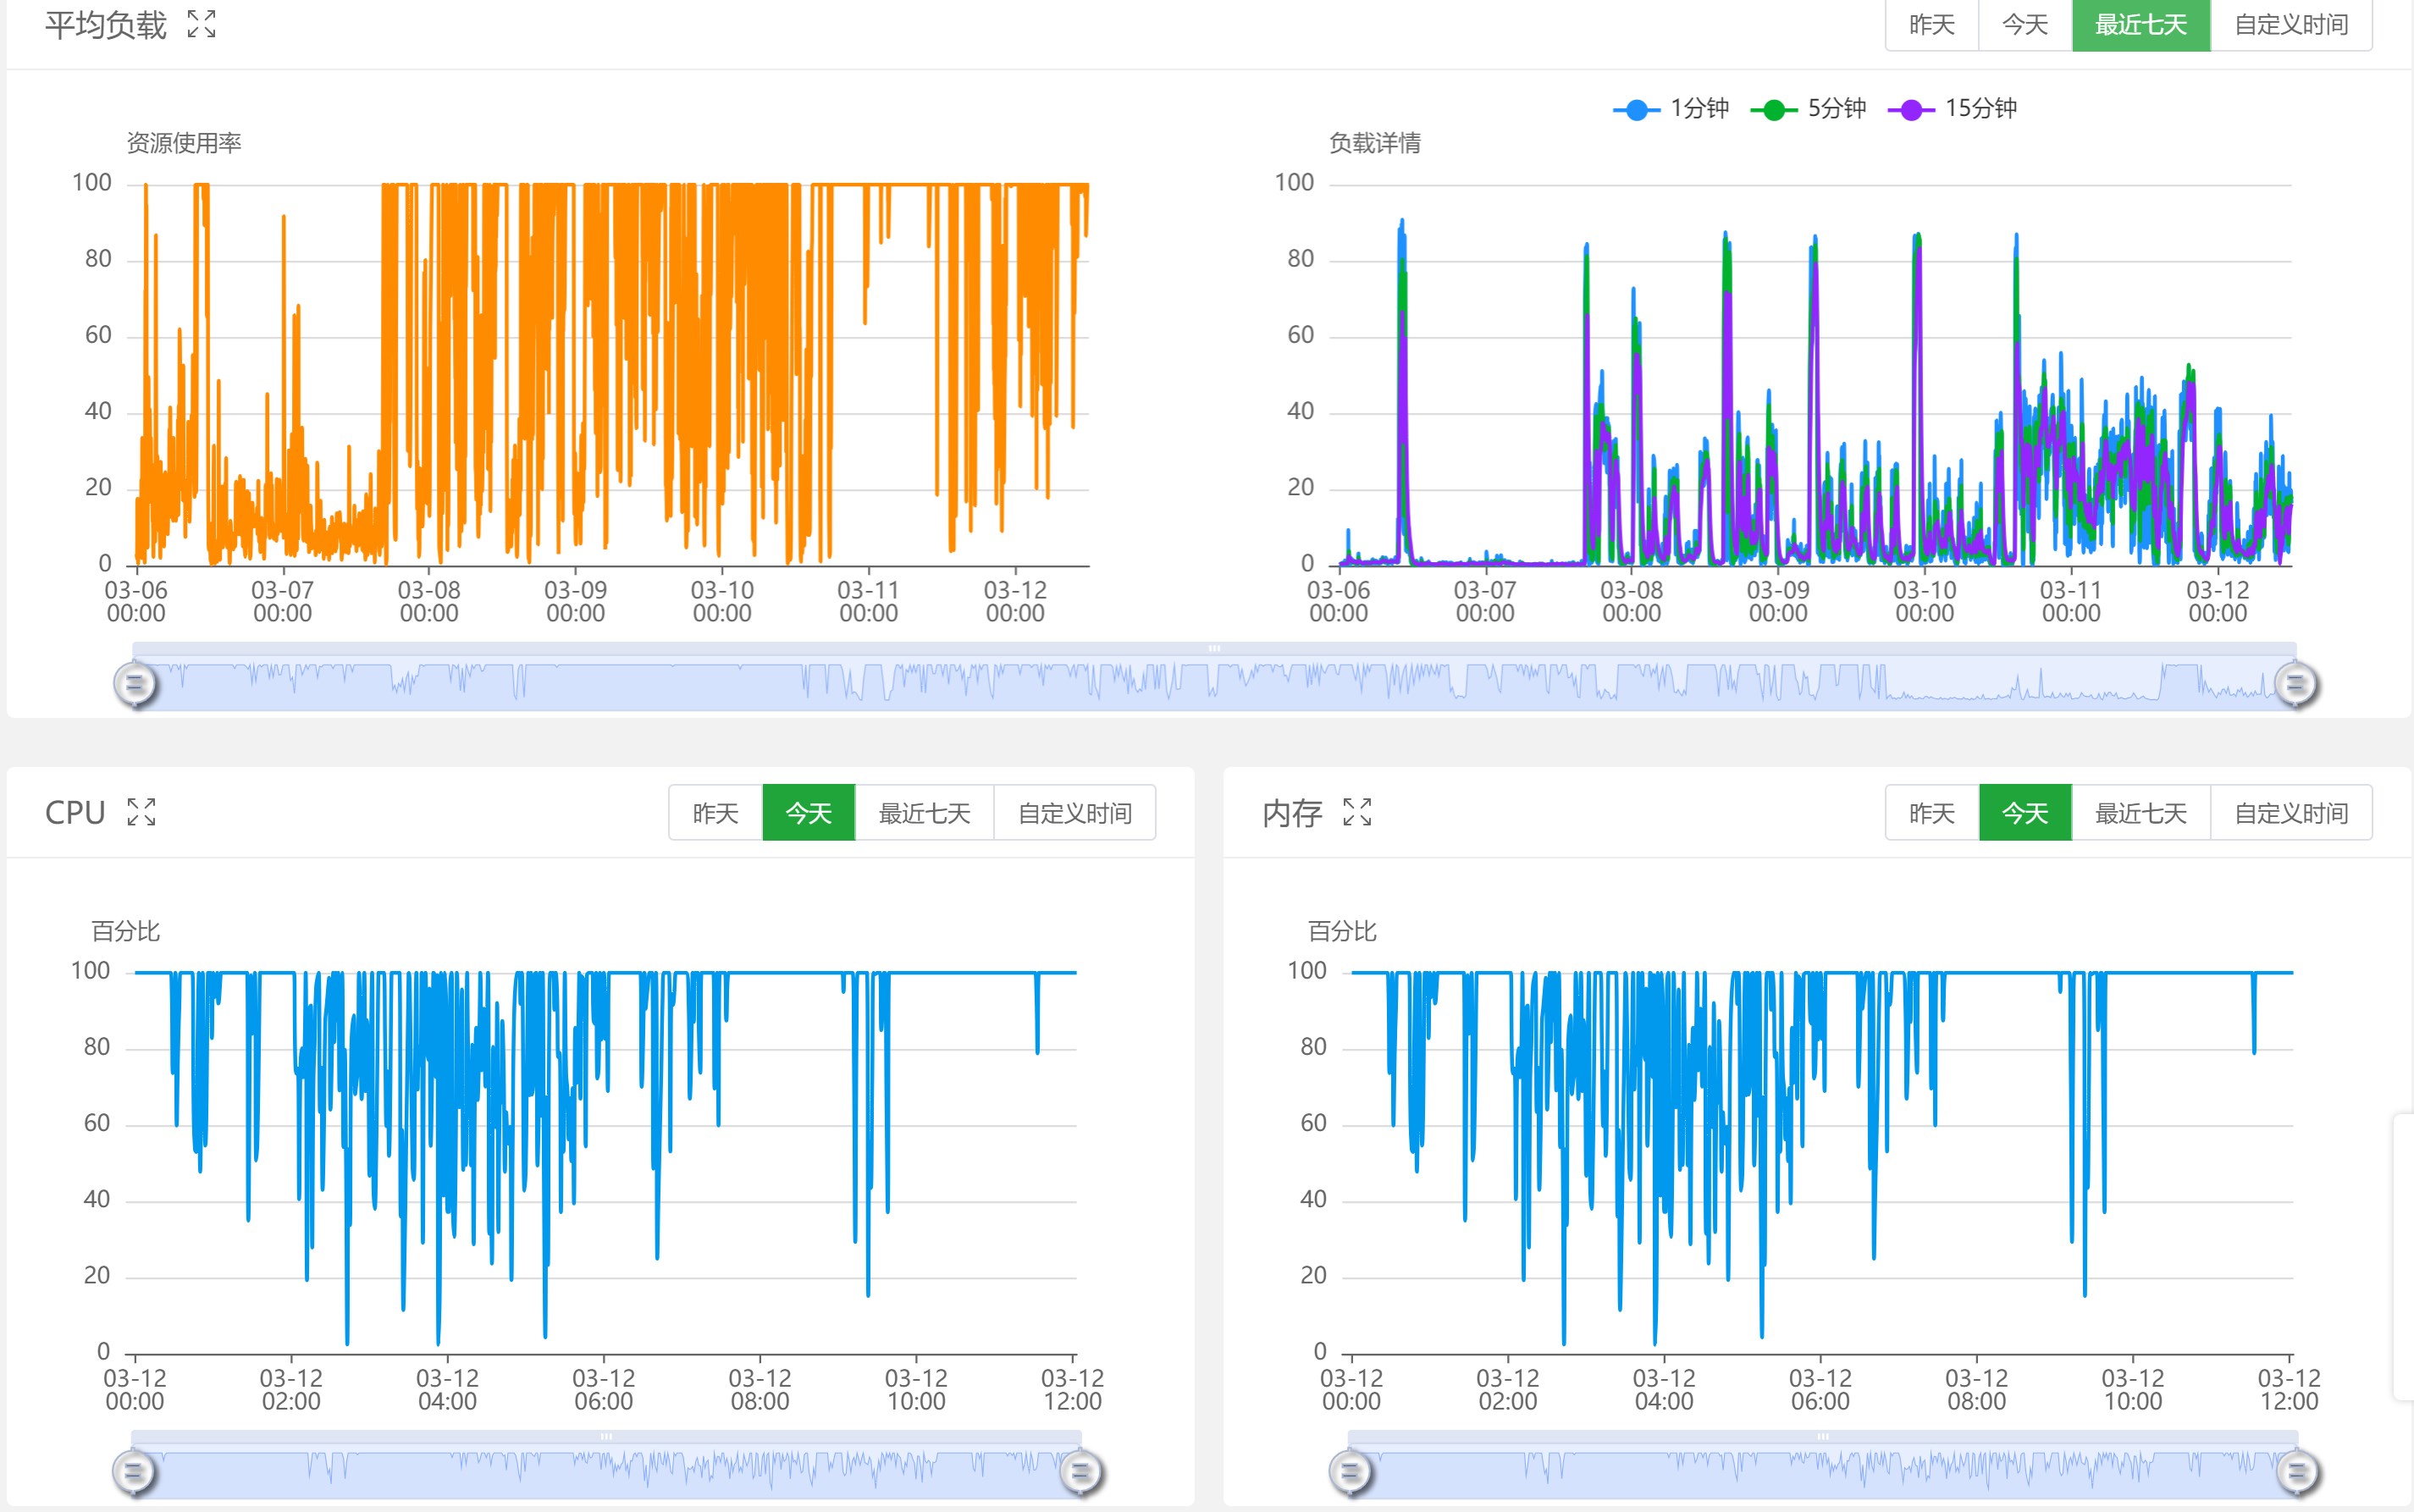The image size is (2414, 1512).
Task: Toggle the 5分钟 legend series
Action: pos(1808,109)
